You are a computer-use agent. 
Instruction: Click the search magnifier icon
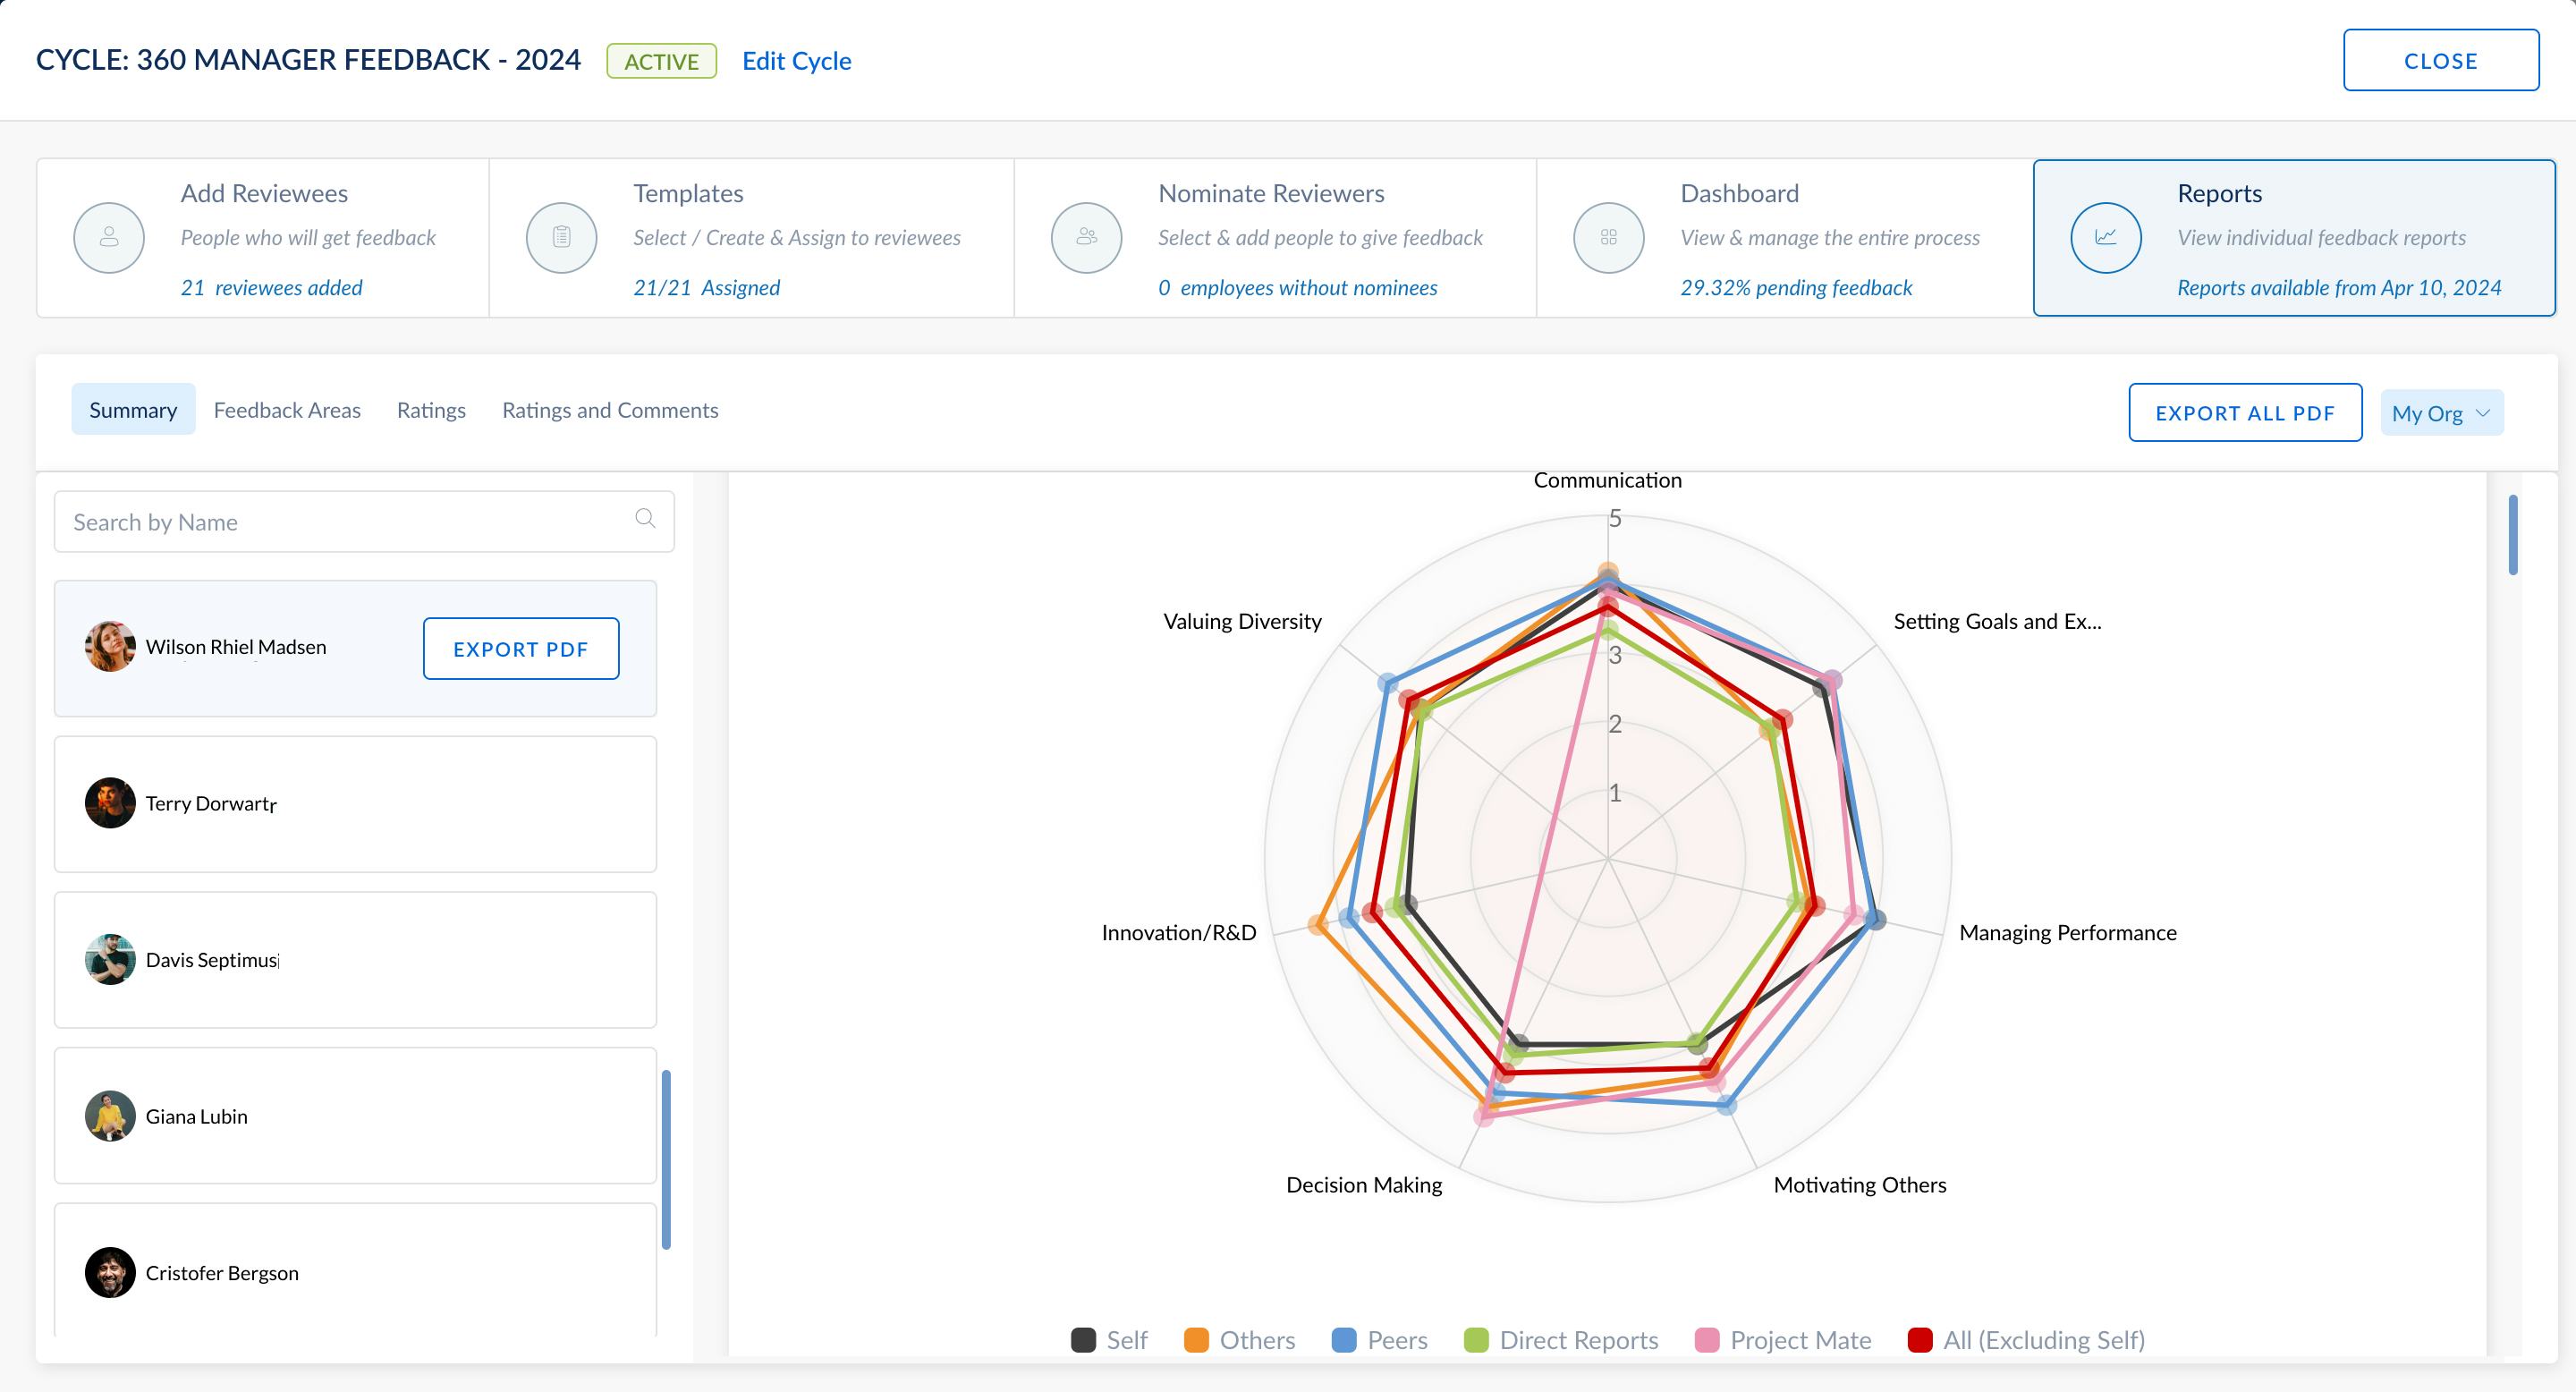point(643,519)
